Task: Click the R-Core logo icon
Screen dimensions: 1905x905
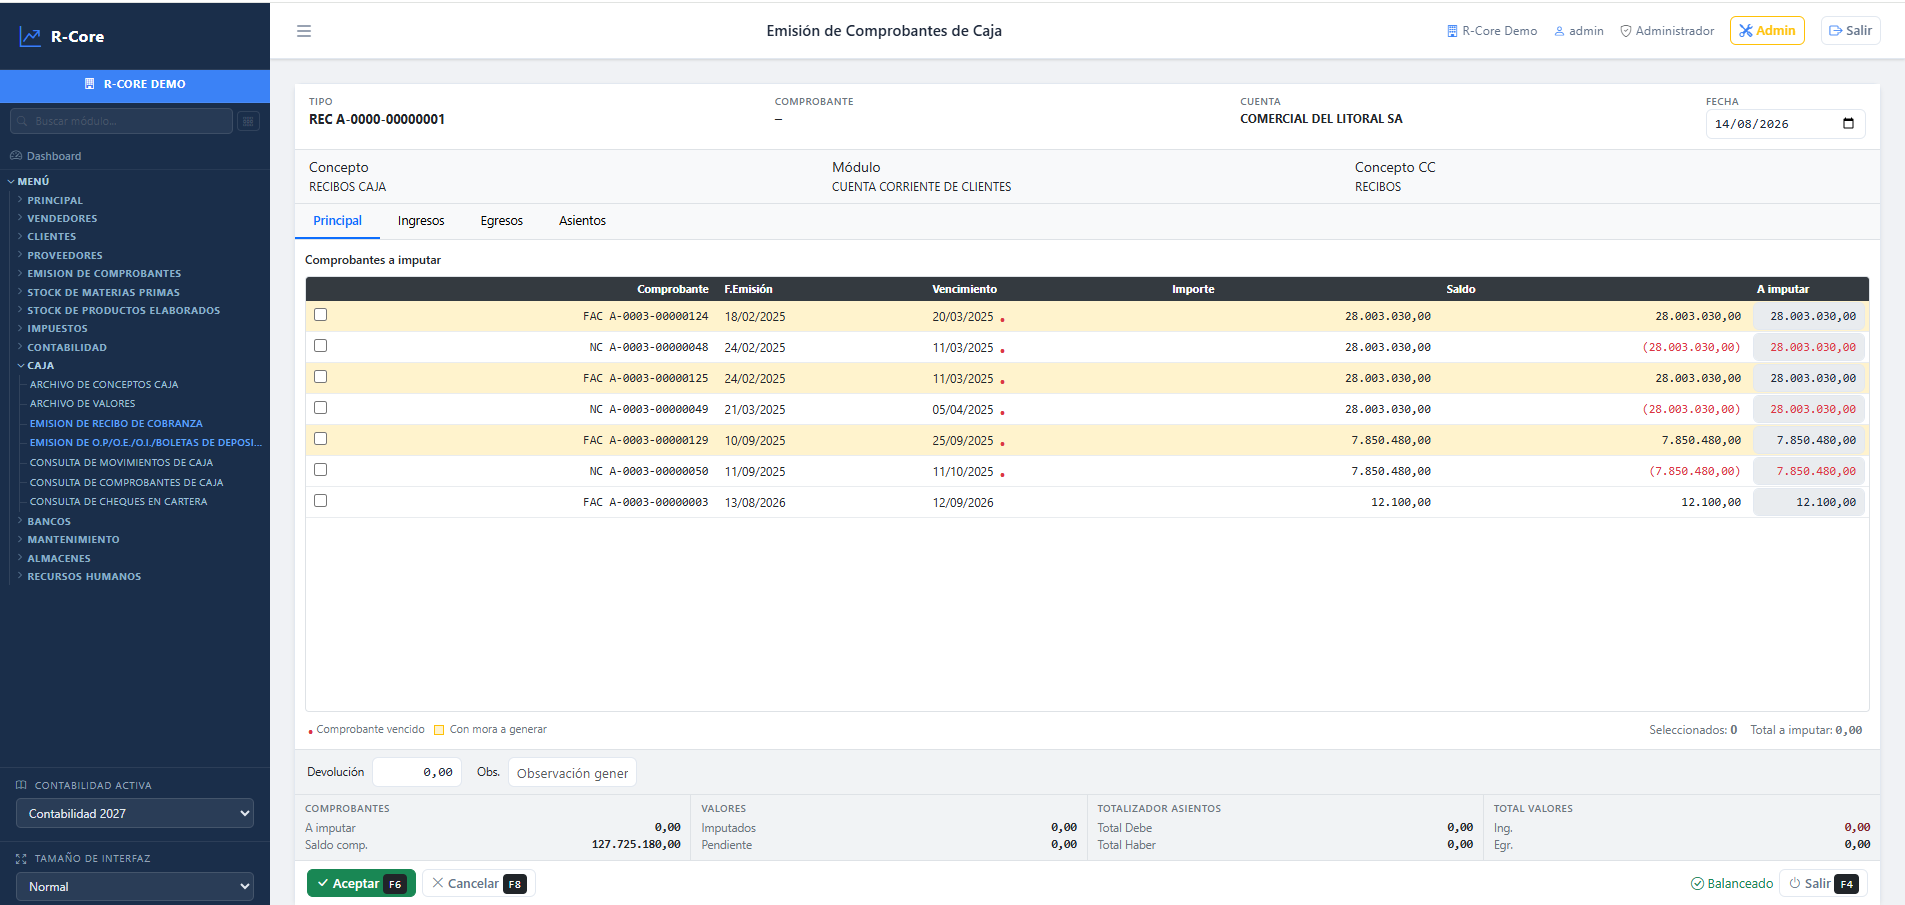Action: point(30,37)
